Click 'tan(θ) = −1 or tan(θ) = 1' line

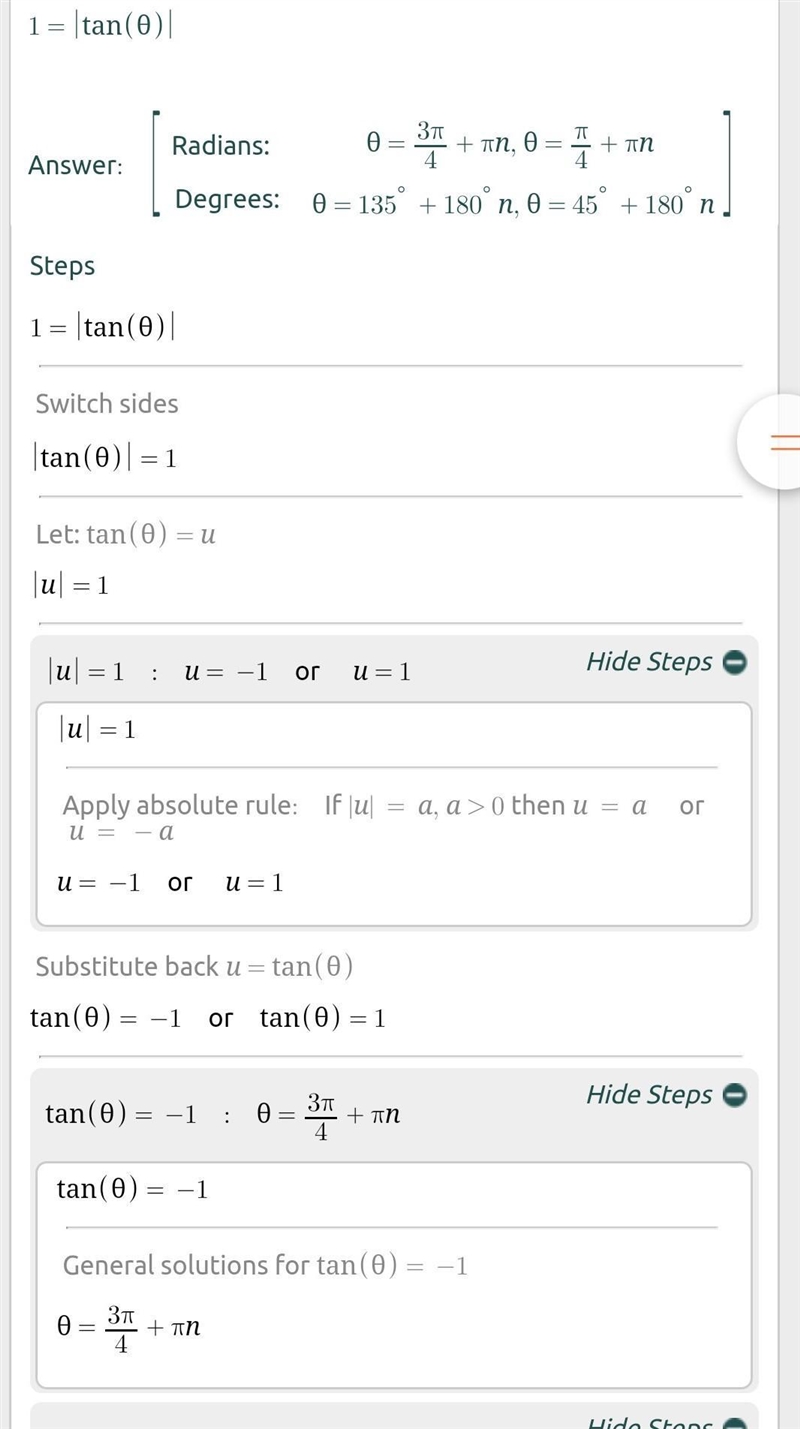point(208,1018)
